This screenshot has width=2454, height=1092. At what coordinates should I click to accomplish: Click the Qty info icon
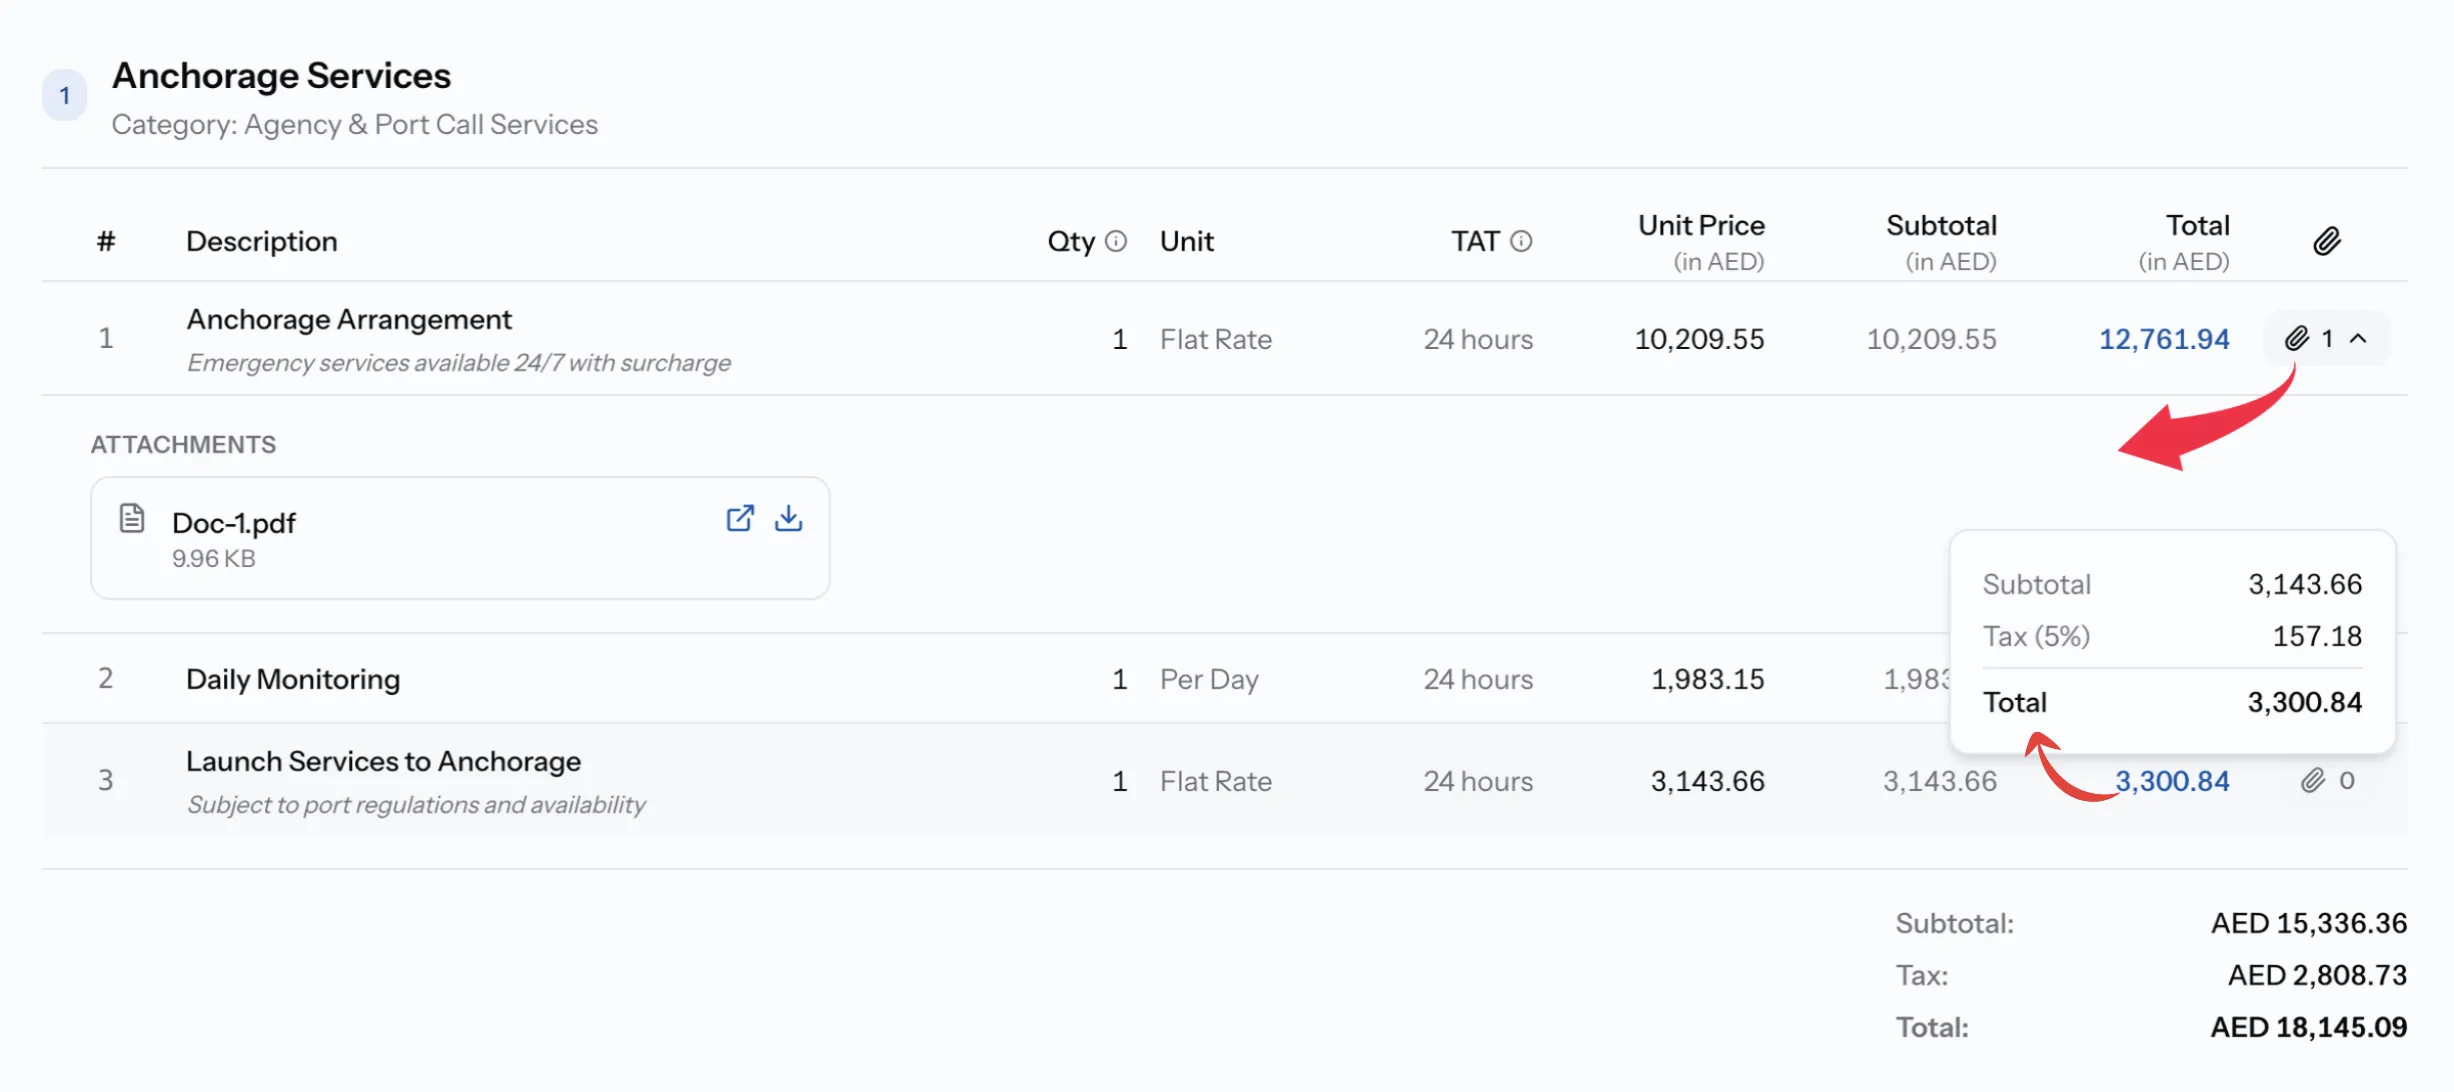click(1116, 241)
